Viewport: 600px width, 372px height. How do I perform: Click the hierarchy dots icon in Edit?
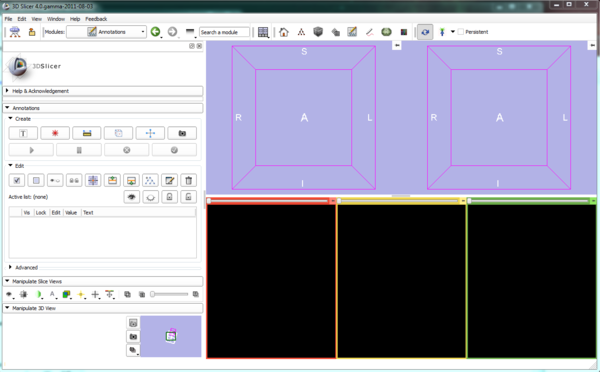click(150, 180)
